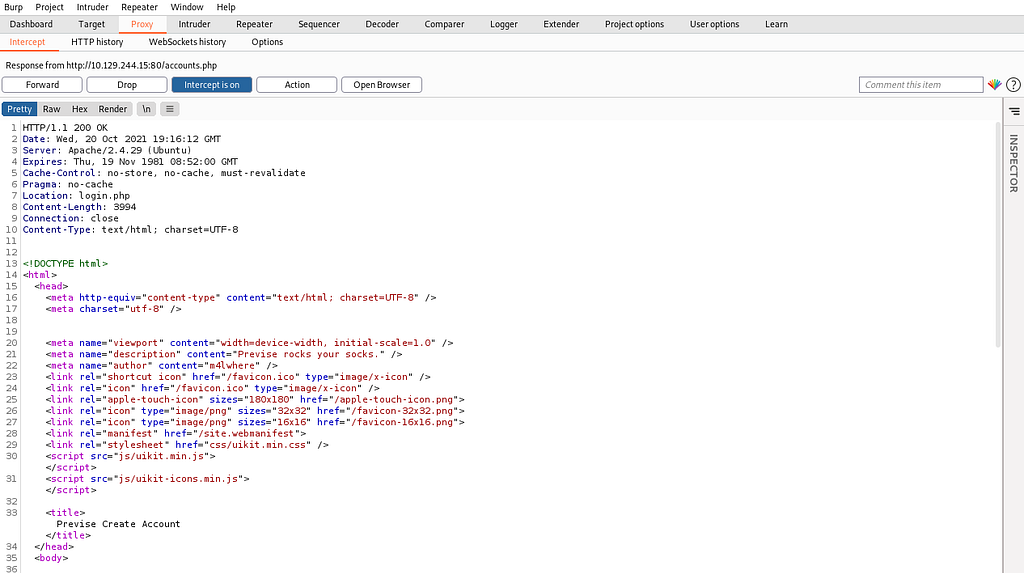The image size is (1024, 573).
Task: Click the 'Content-Type: text/html' header line
Action: coord(131,229)
